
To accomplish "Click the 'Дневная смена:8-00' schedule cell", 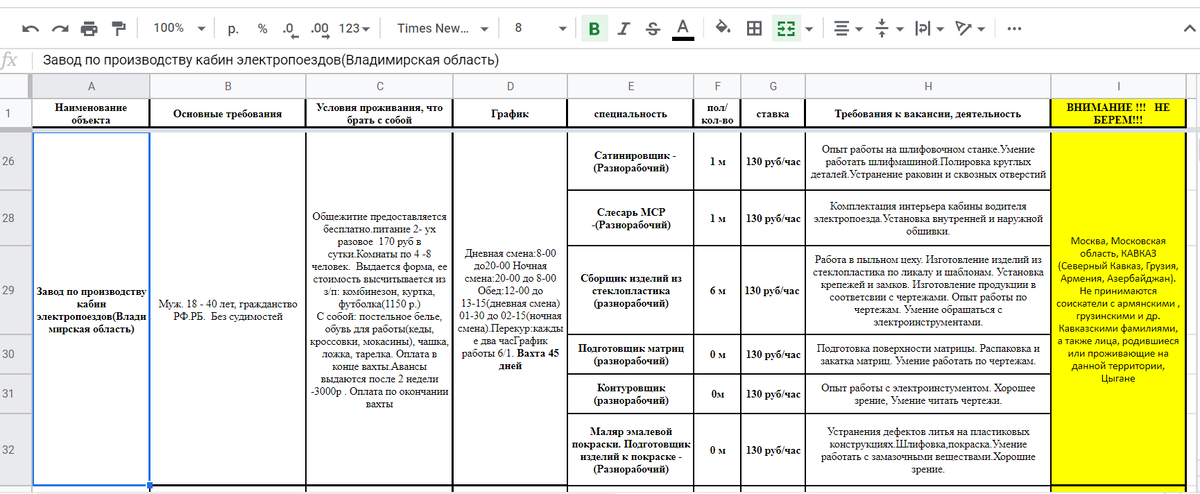I will 510,310.
